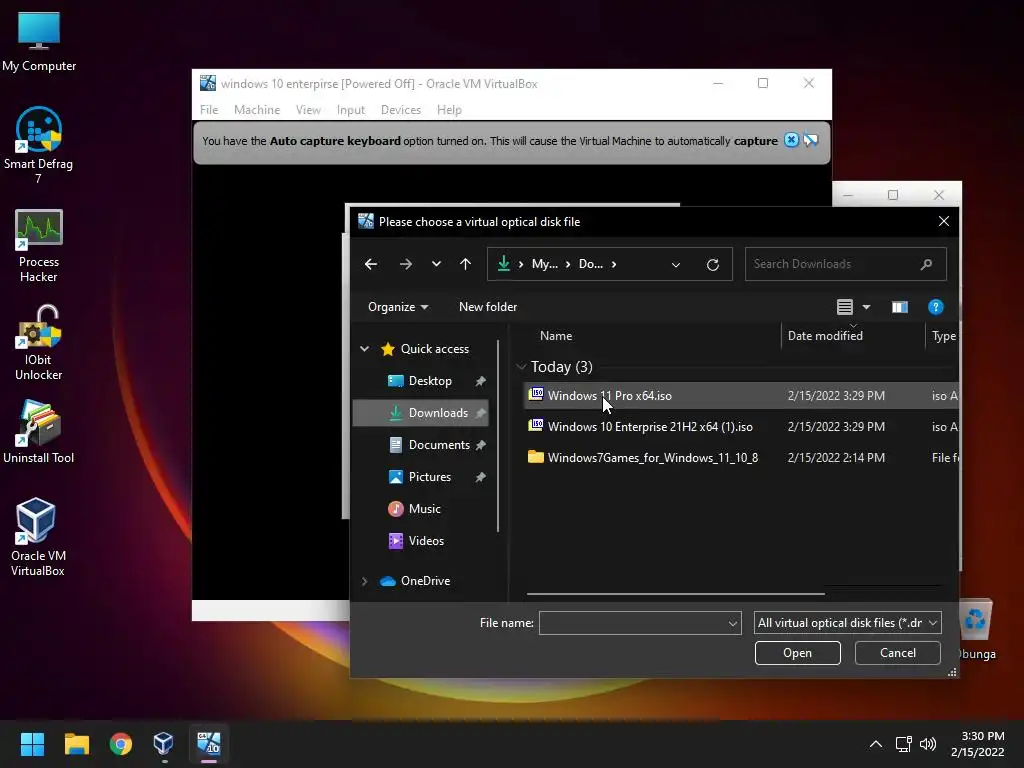Viewport: 1024px width, 768px height.
Task: Go up one folder level
Action: coord(465,264)
